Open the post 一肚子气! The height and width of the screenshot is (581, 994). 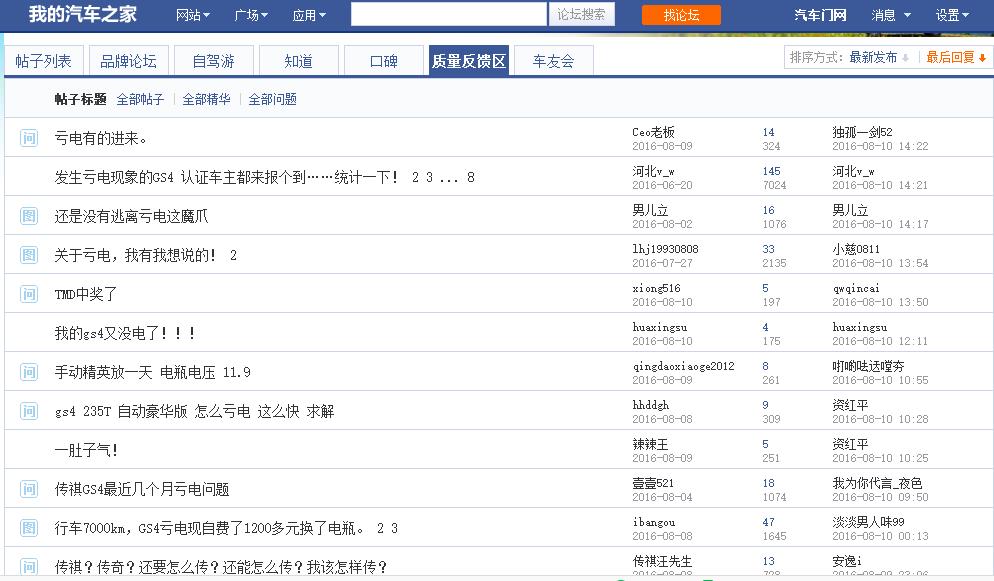pos(86,450)
